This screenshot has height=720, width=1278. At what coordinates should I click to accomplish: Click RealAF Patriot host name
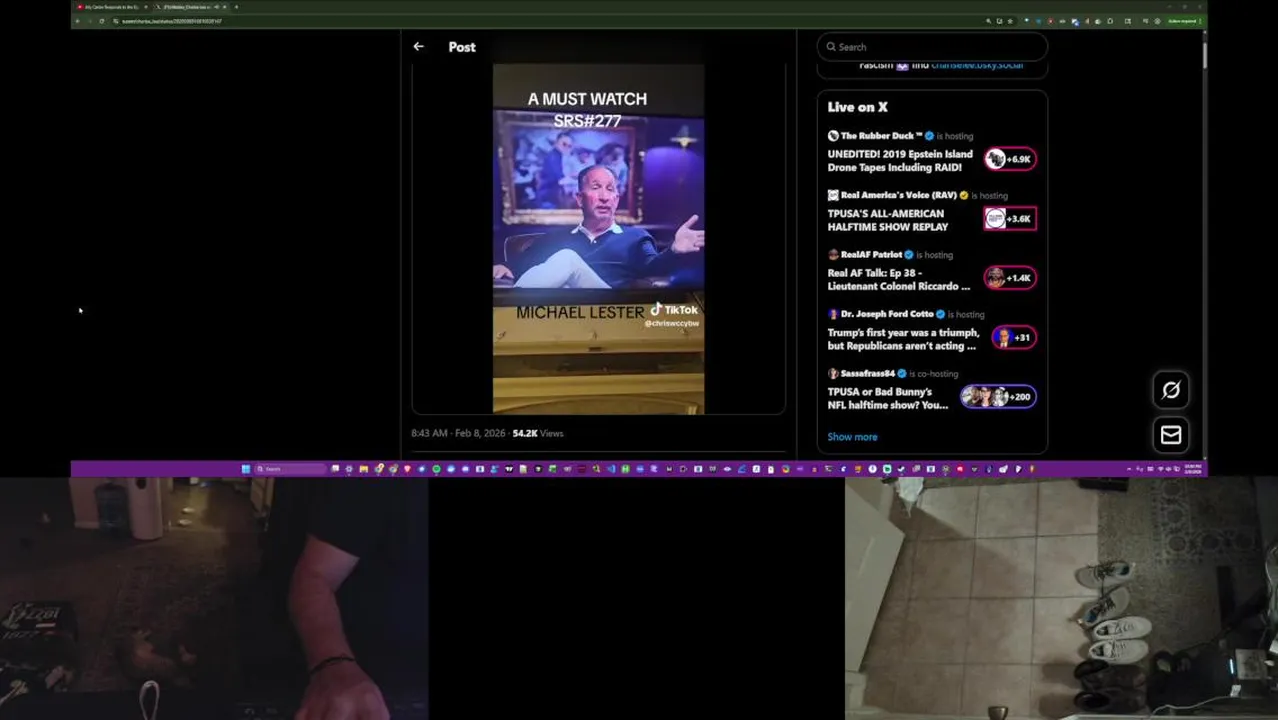[871, 255]
